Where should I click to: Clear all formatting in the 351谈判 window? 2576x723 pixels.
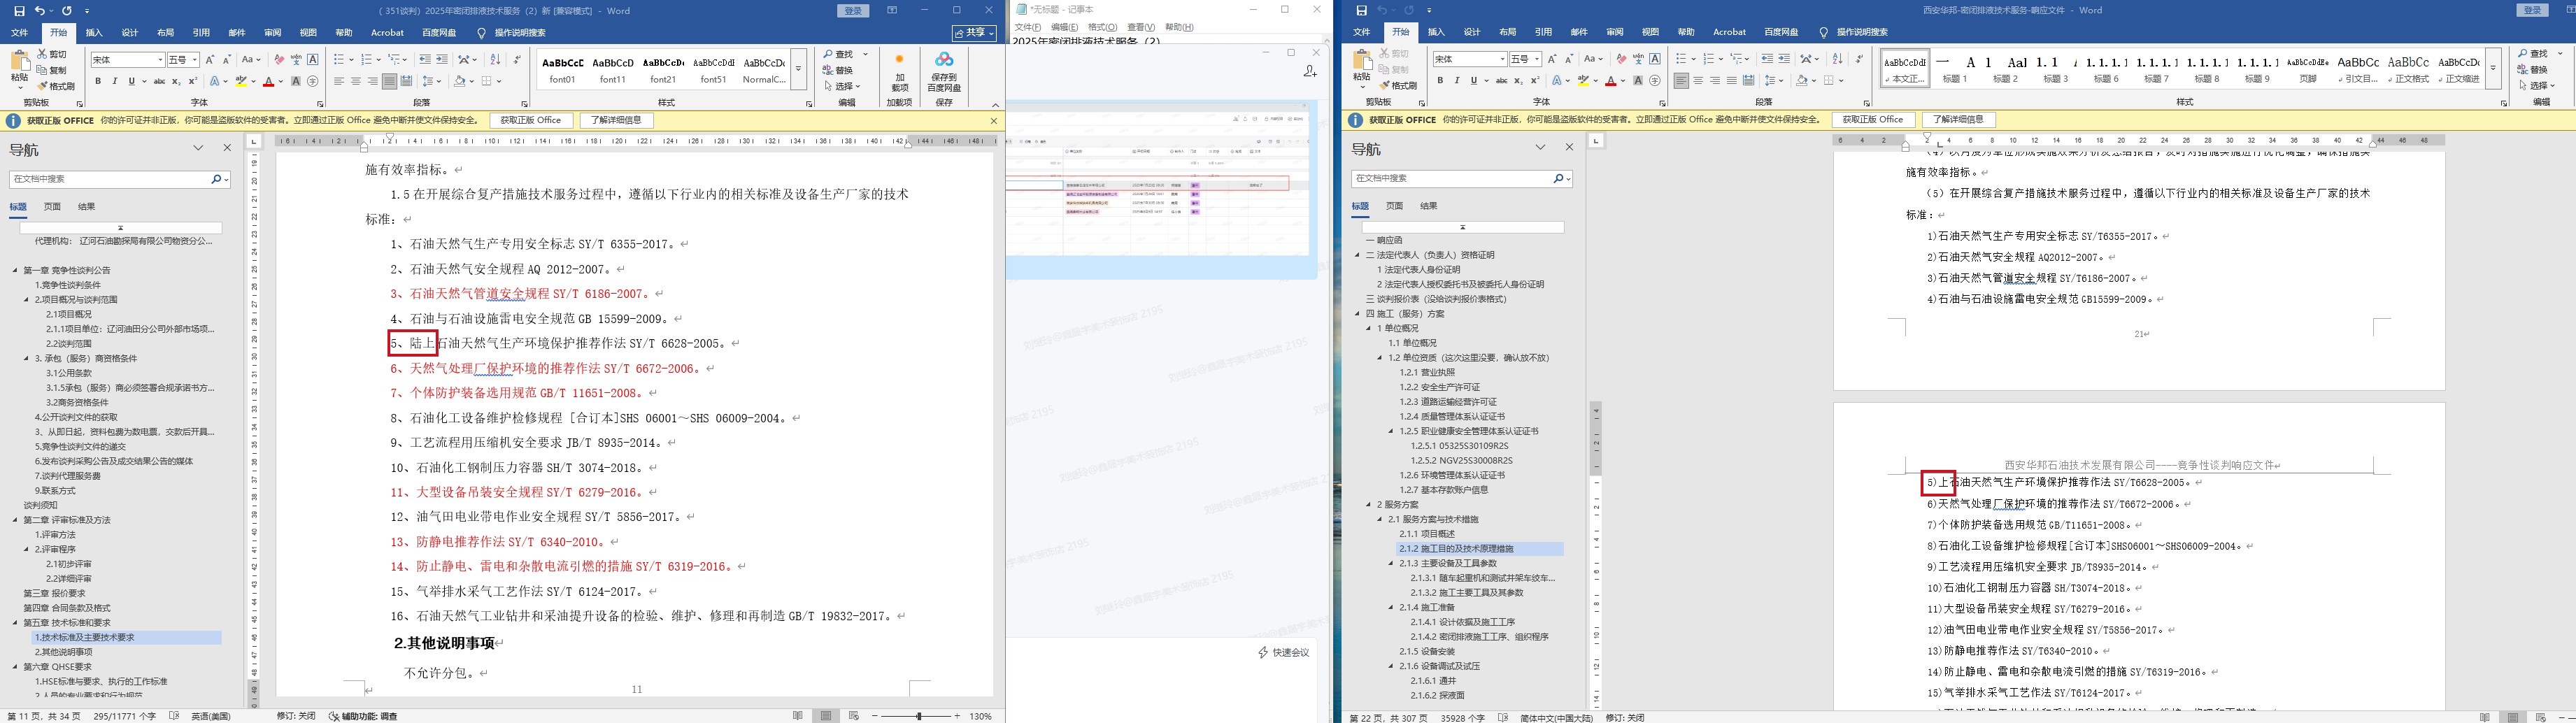[x=279, y=60]
